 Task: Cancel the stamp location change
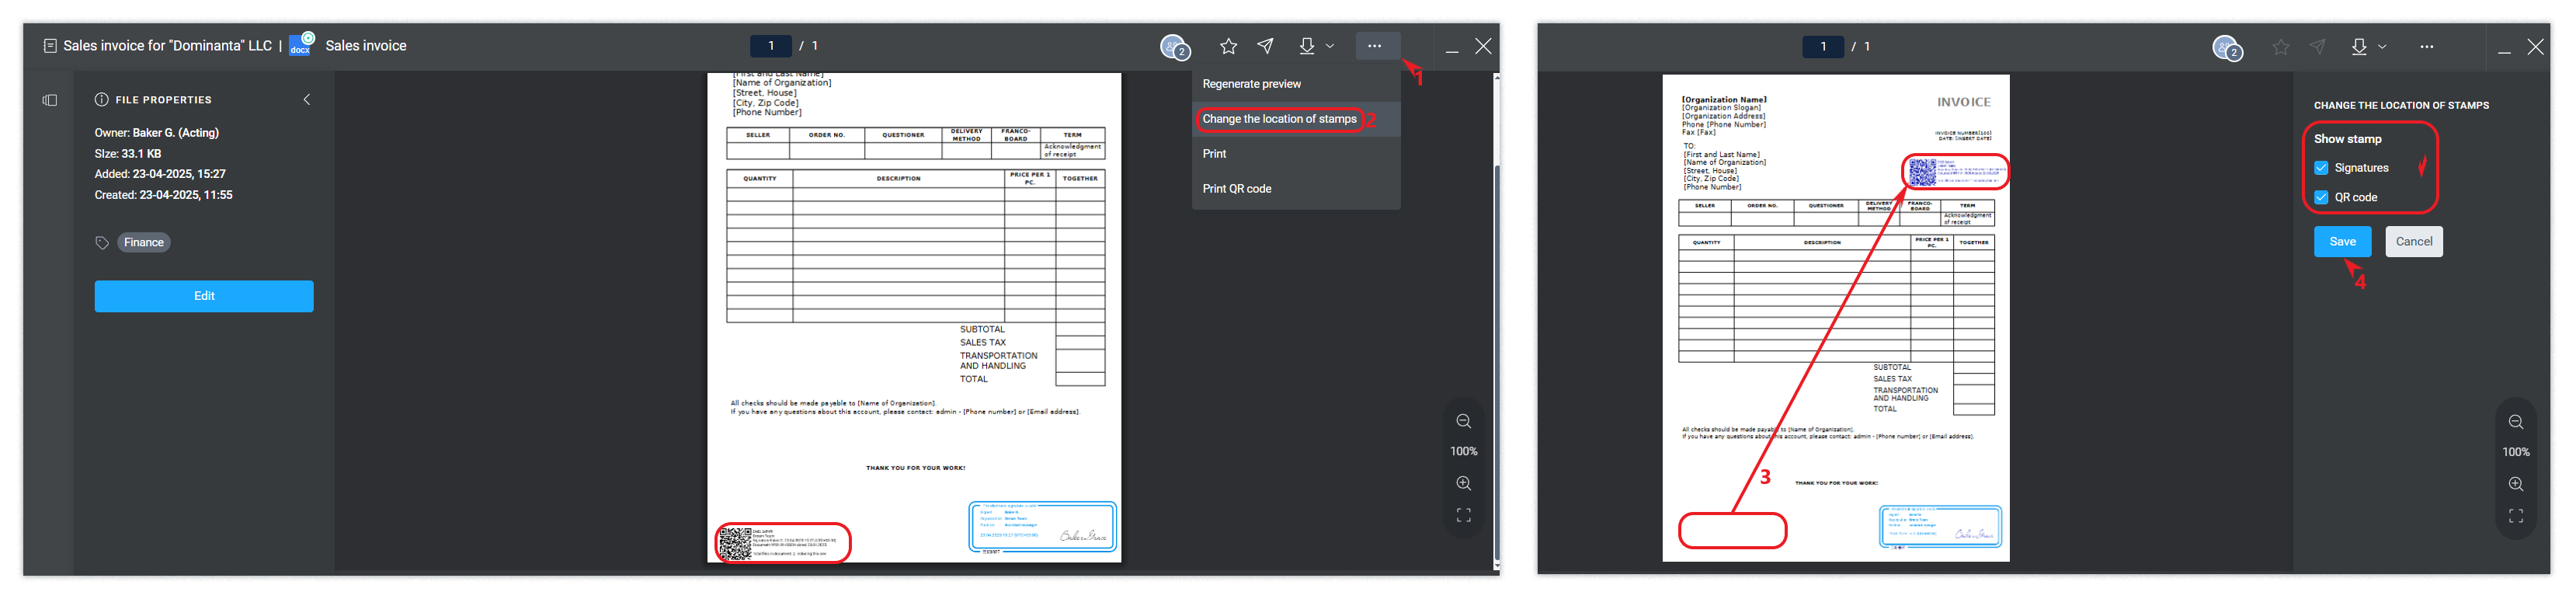(2413, 241)
